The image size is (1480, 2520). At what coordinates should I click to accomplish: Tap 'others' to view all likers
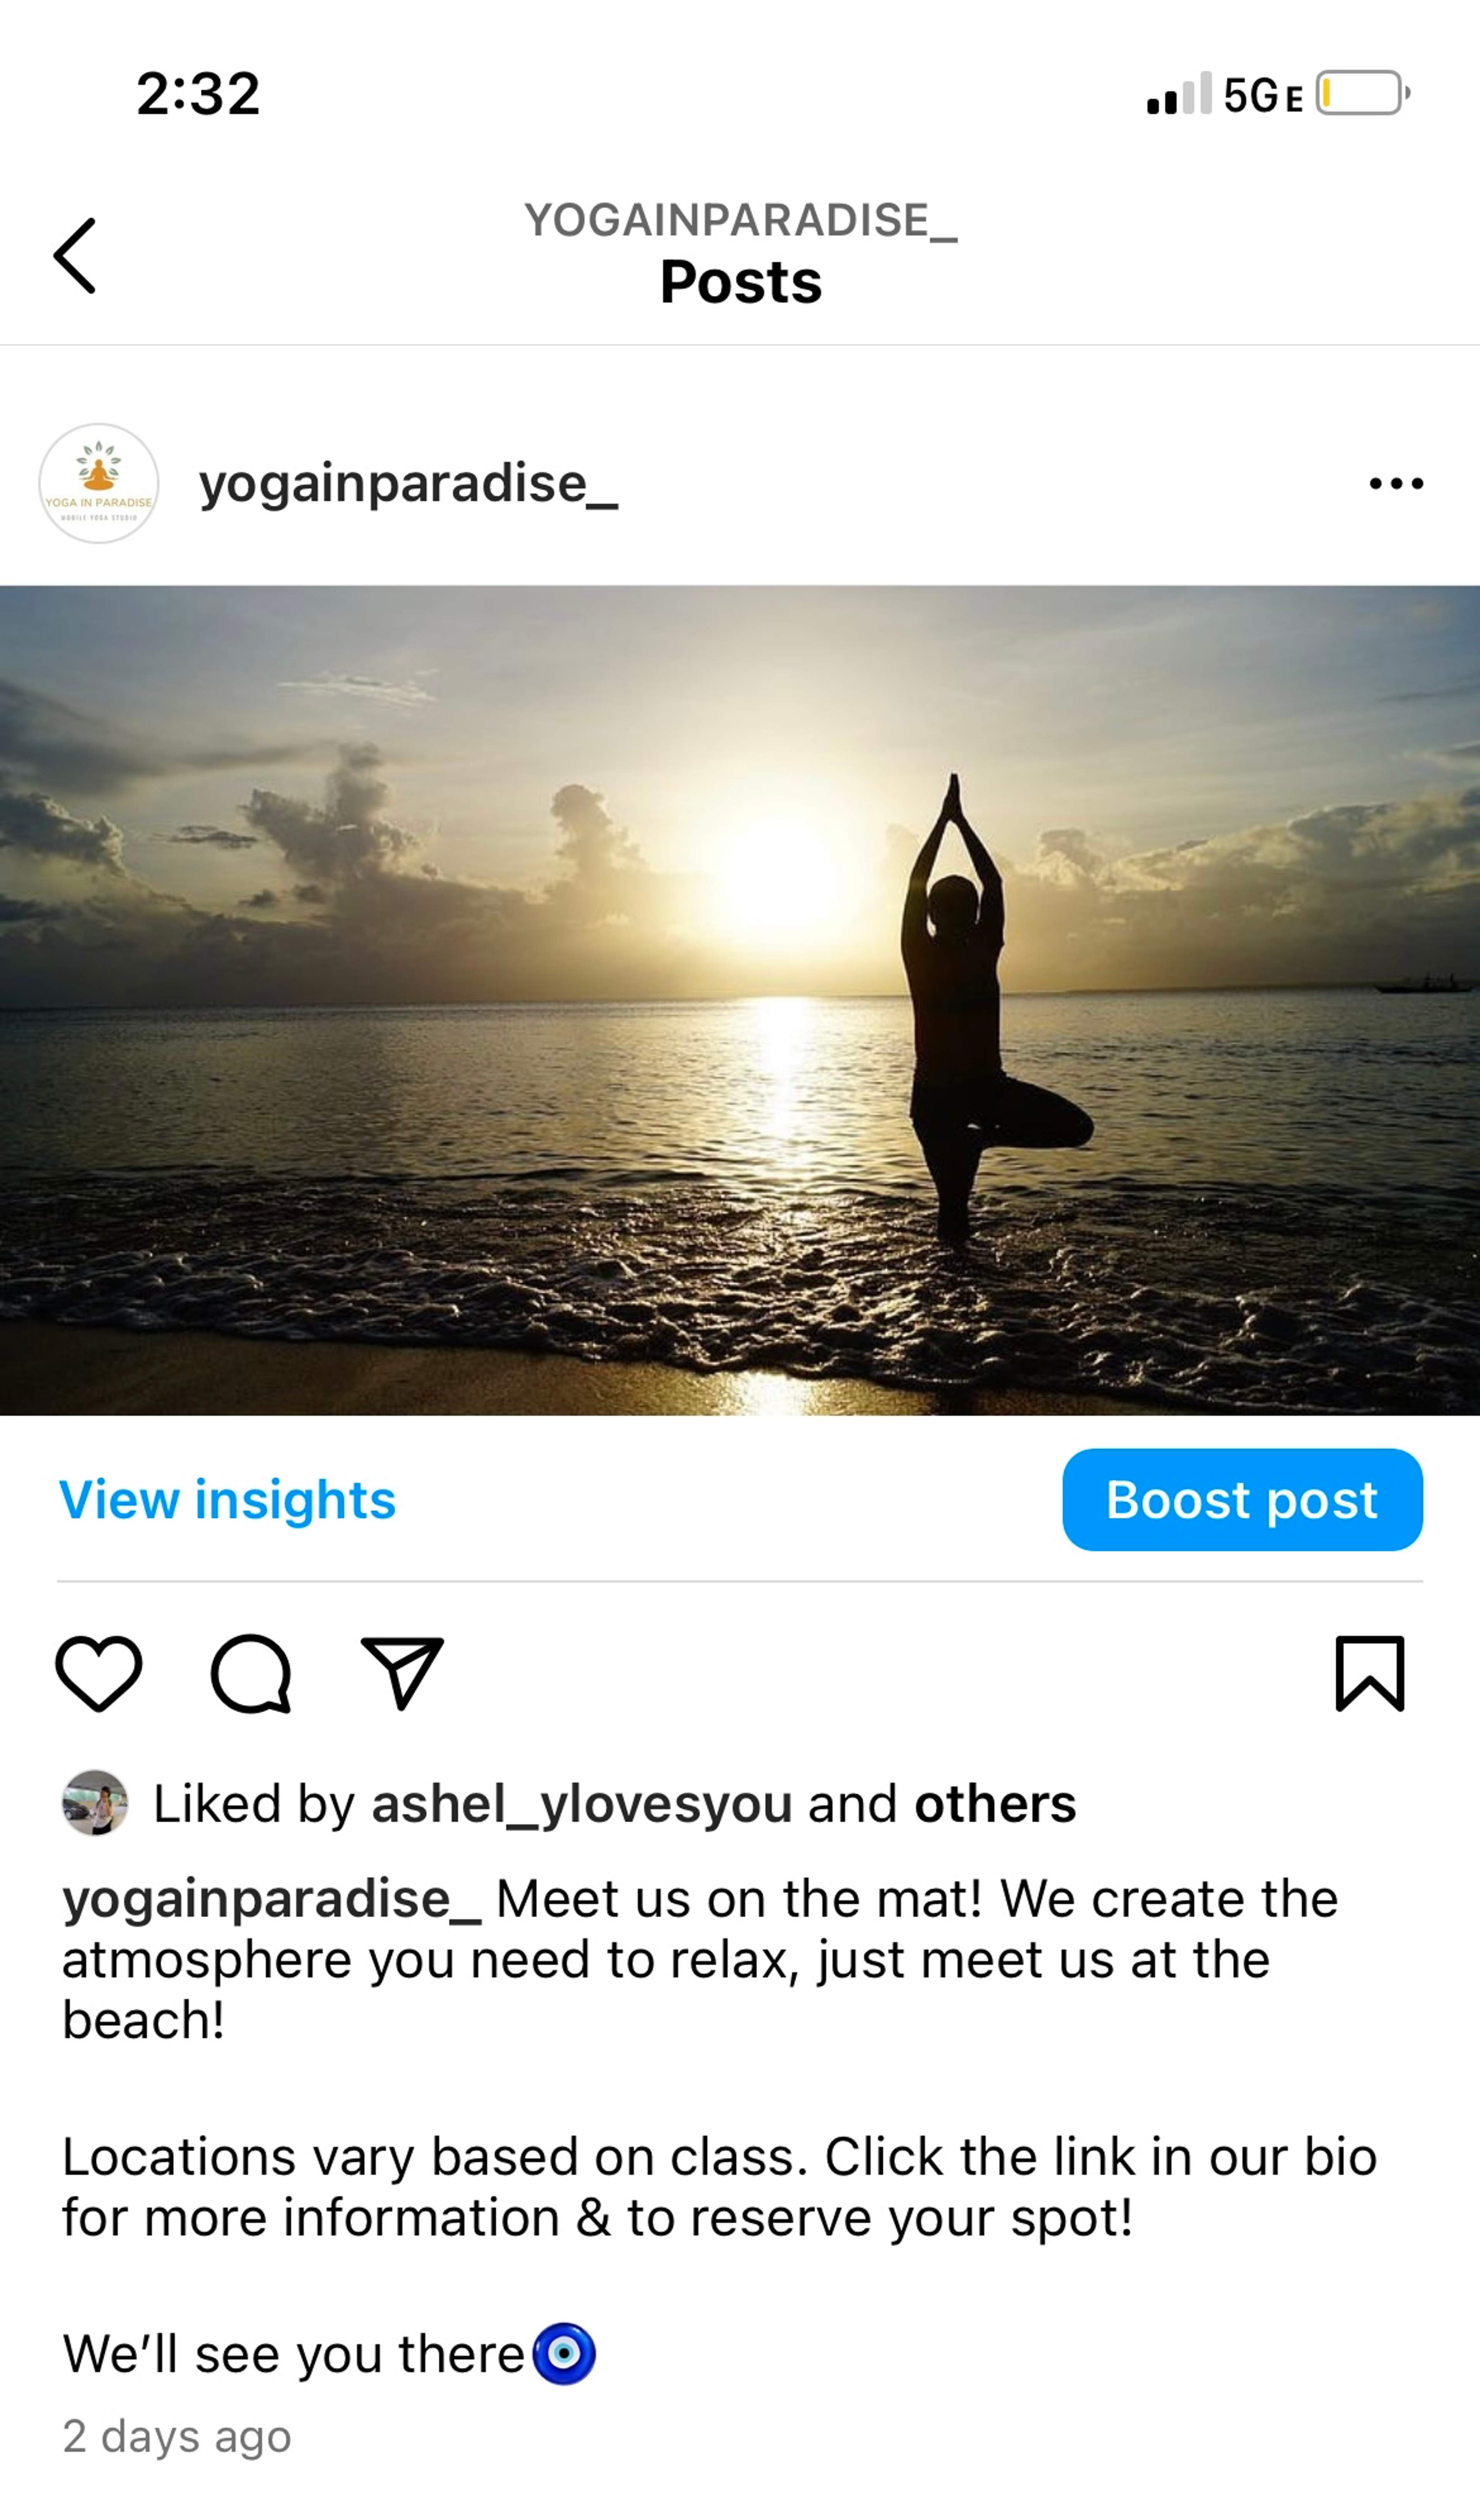[x=995, y=1804]
